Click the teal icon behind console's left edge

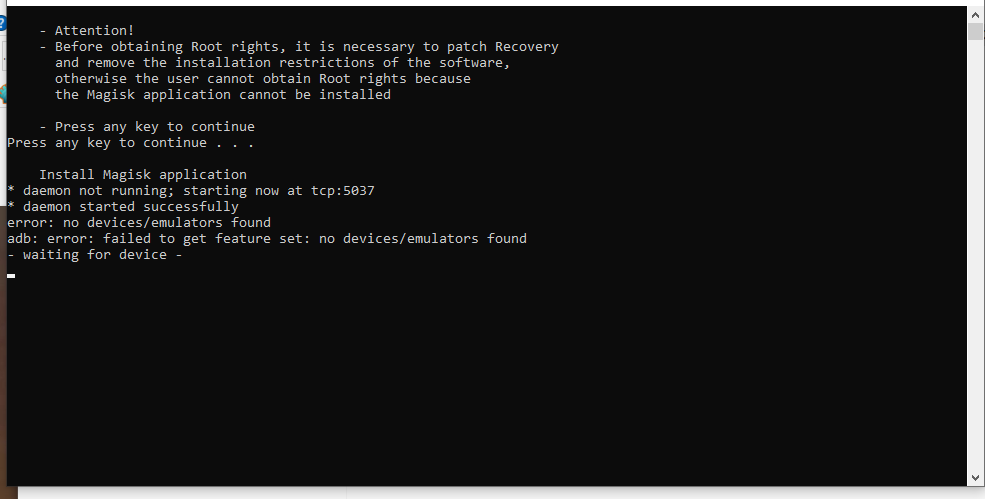point(3,94)
